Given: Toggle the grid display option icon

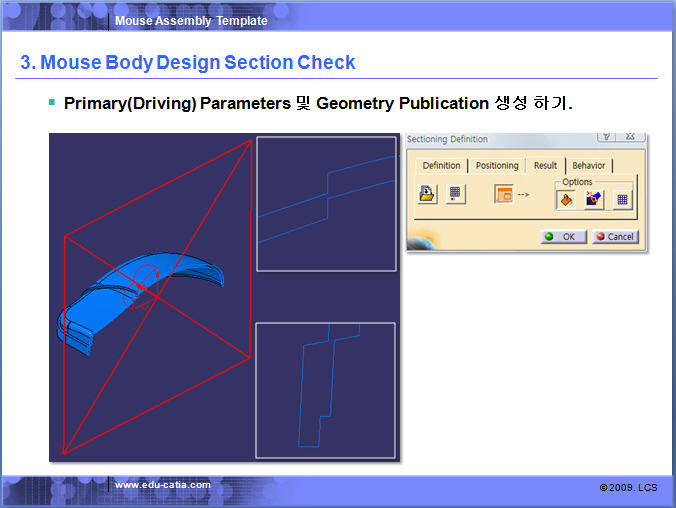Looking at the screenshot, I should 622,199.
